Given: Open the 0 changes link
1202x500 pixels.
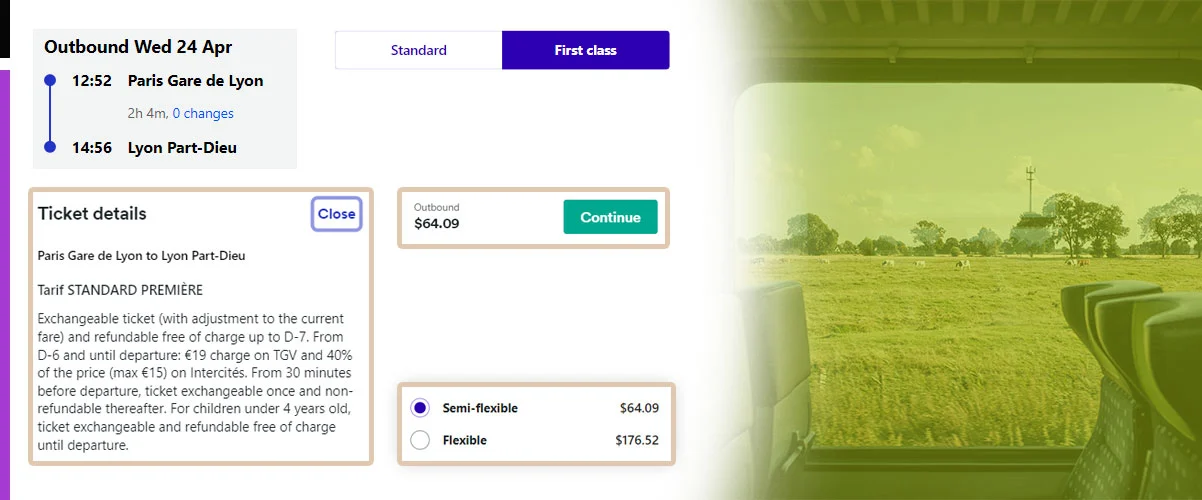Looking at the screenshot, I should pyautogui.click(x=203, y=114).
